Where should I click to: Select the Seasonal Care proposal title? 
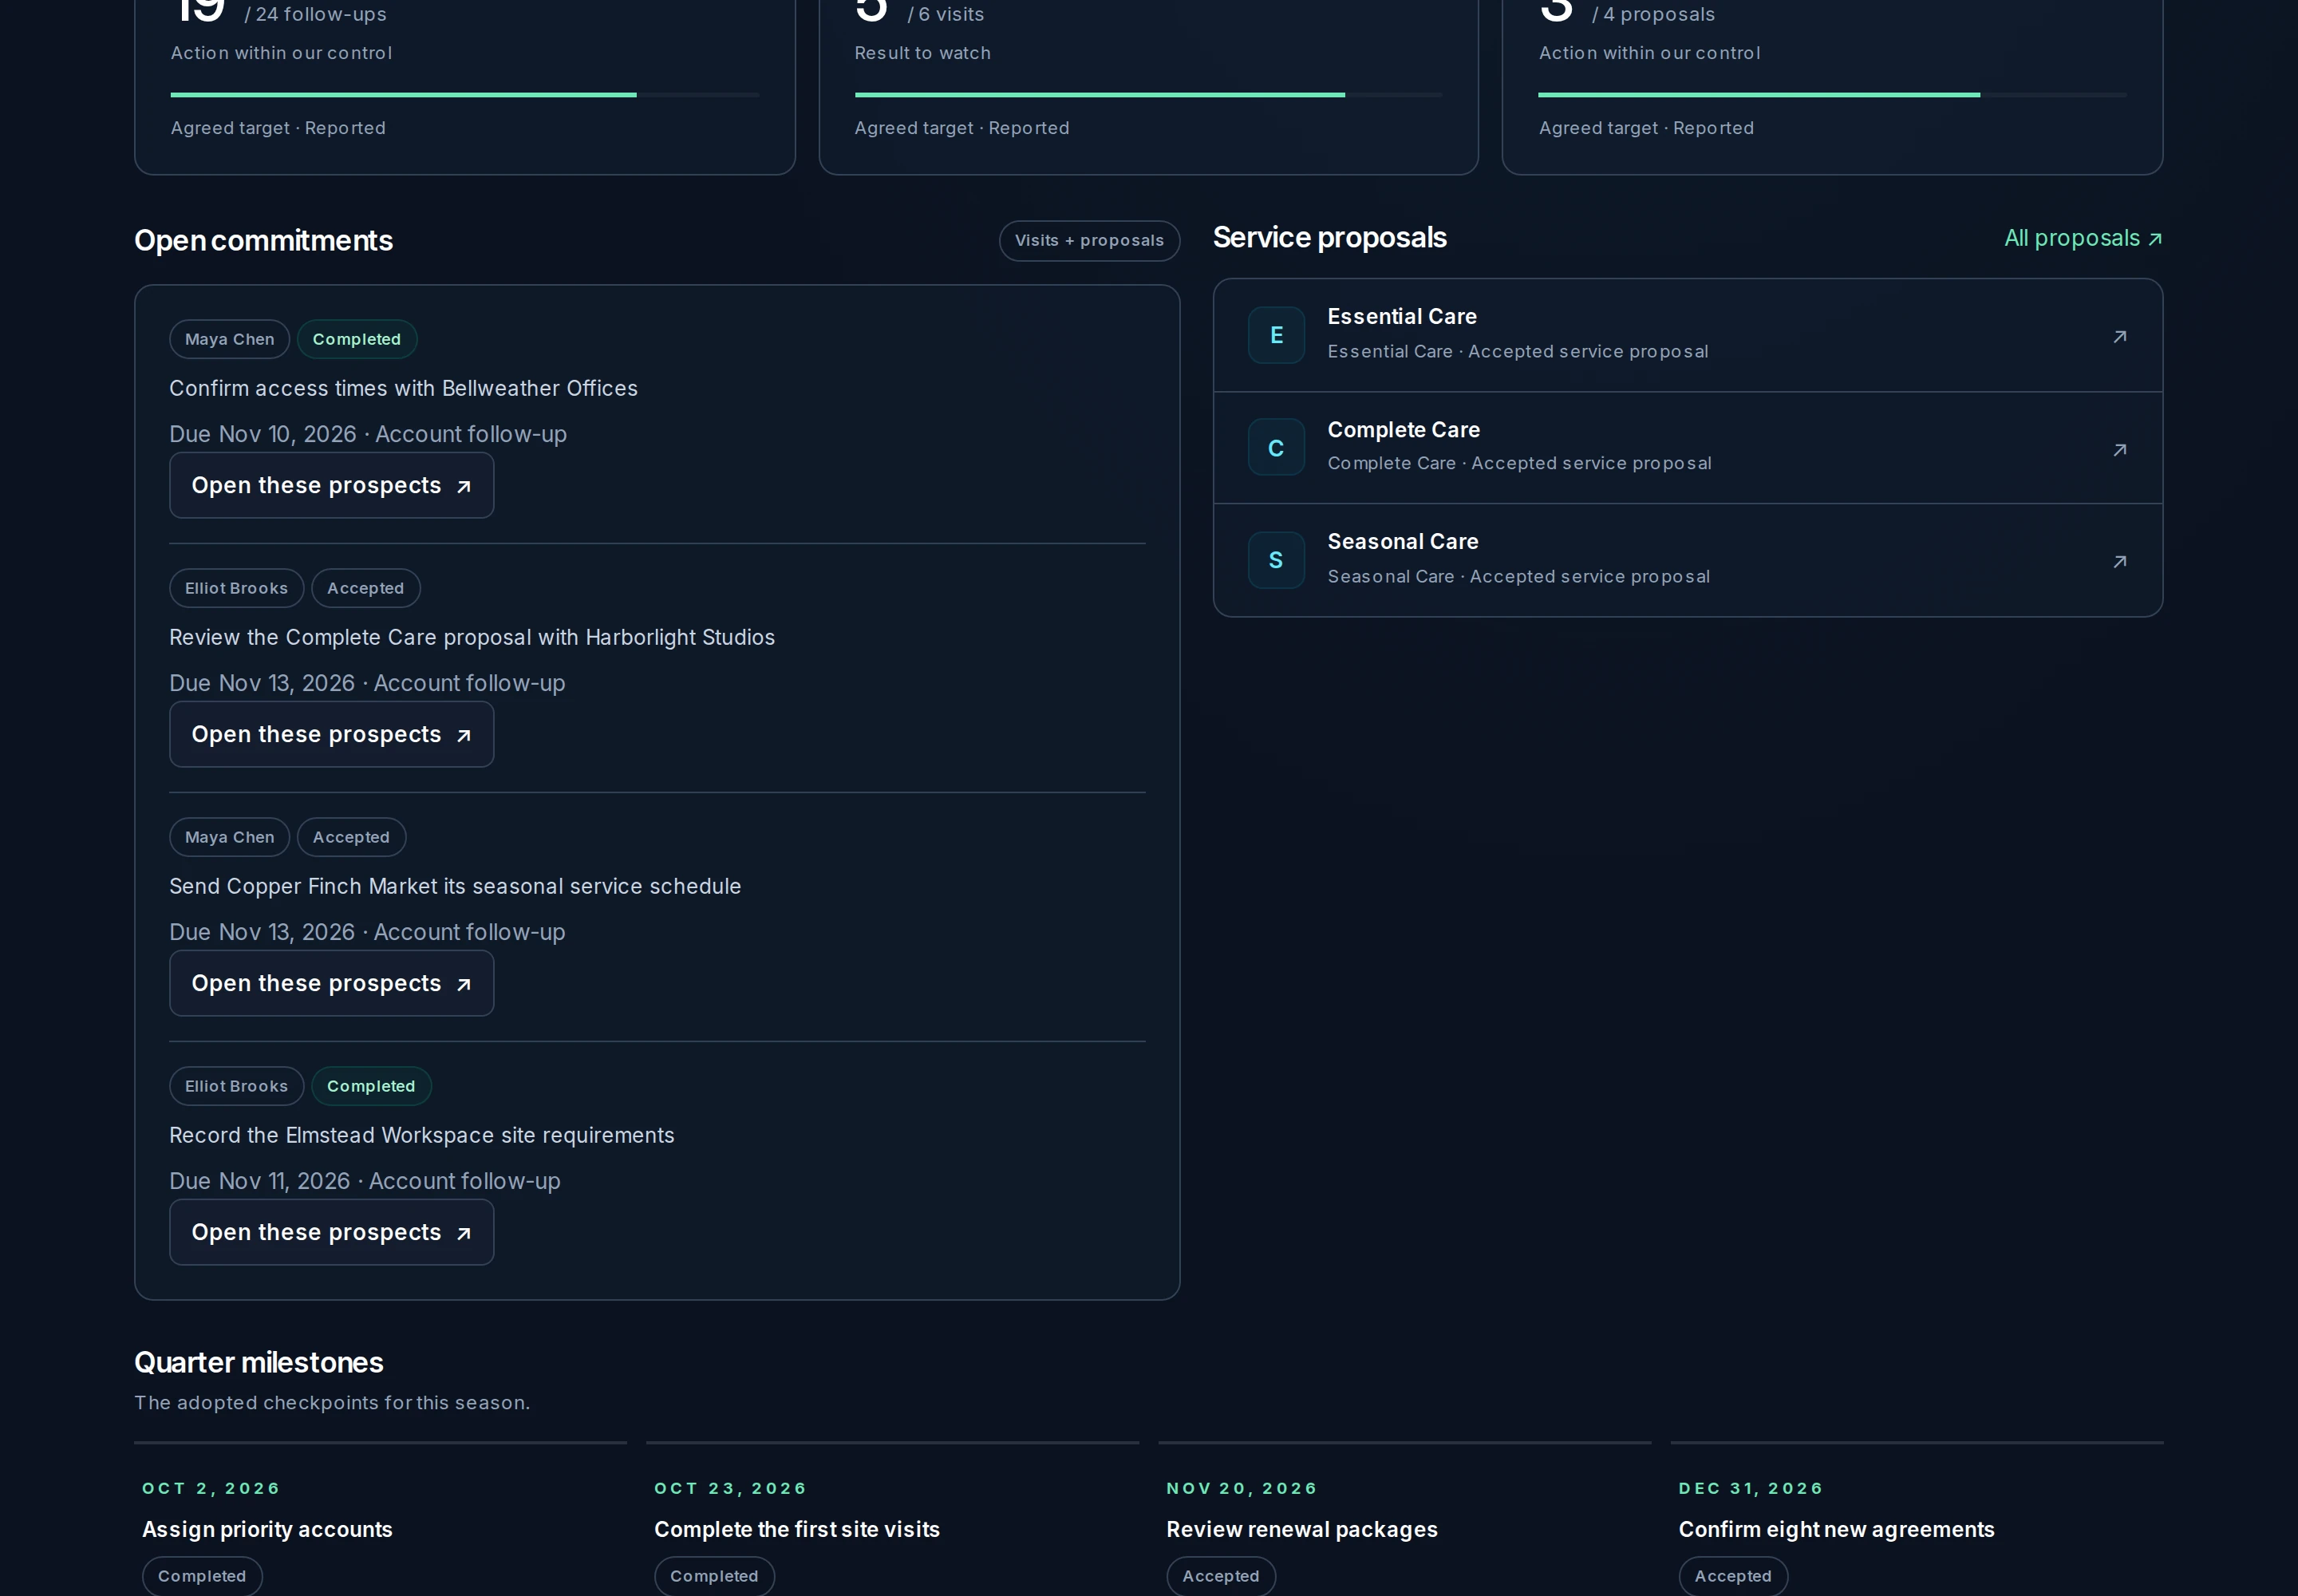pyautogui.click(x=1402, y=541)
